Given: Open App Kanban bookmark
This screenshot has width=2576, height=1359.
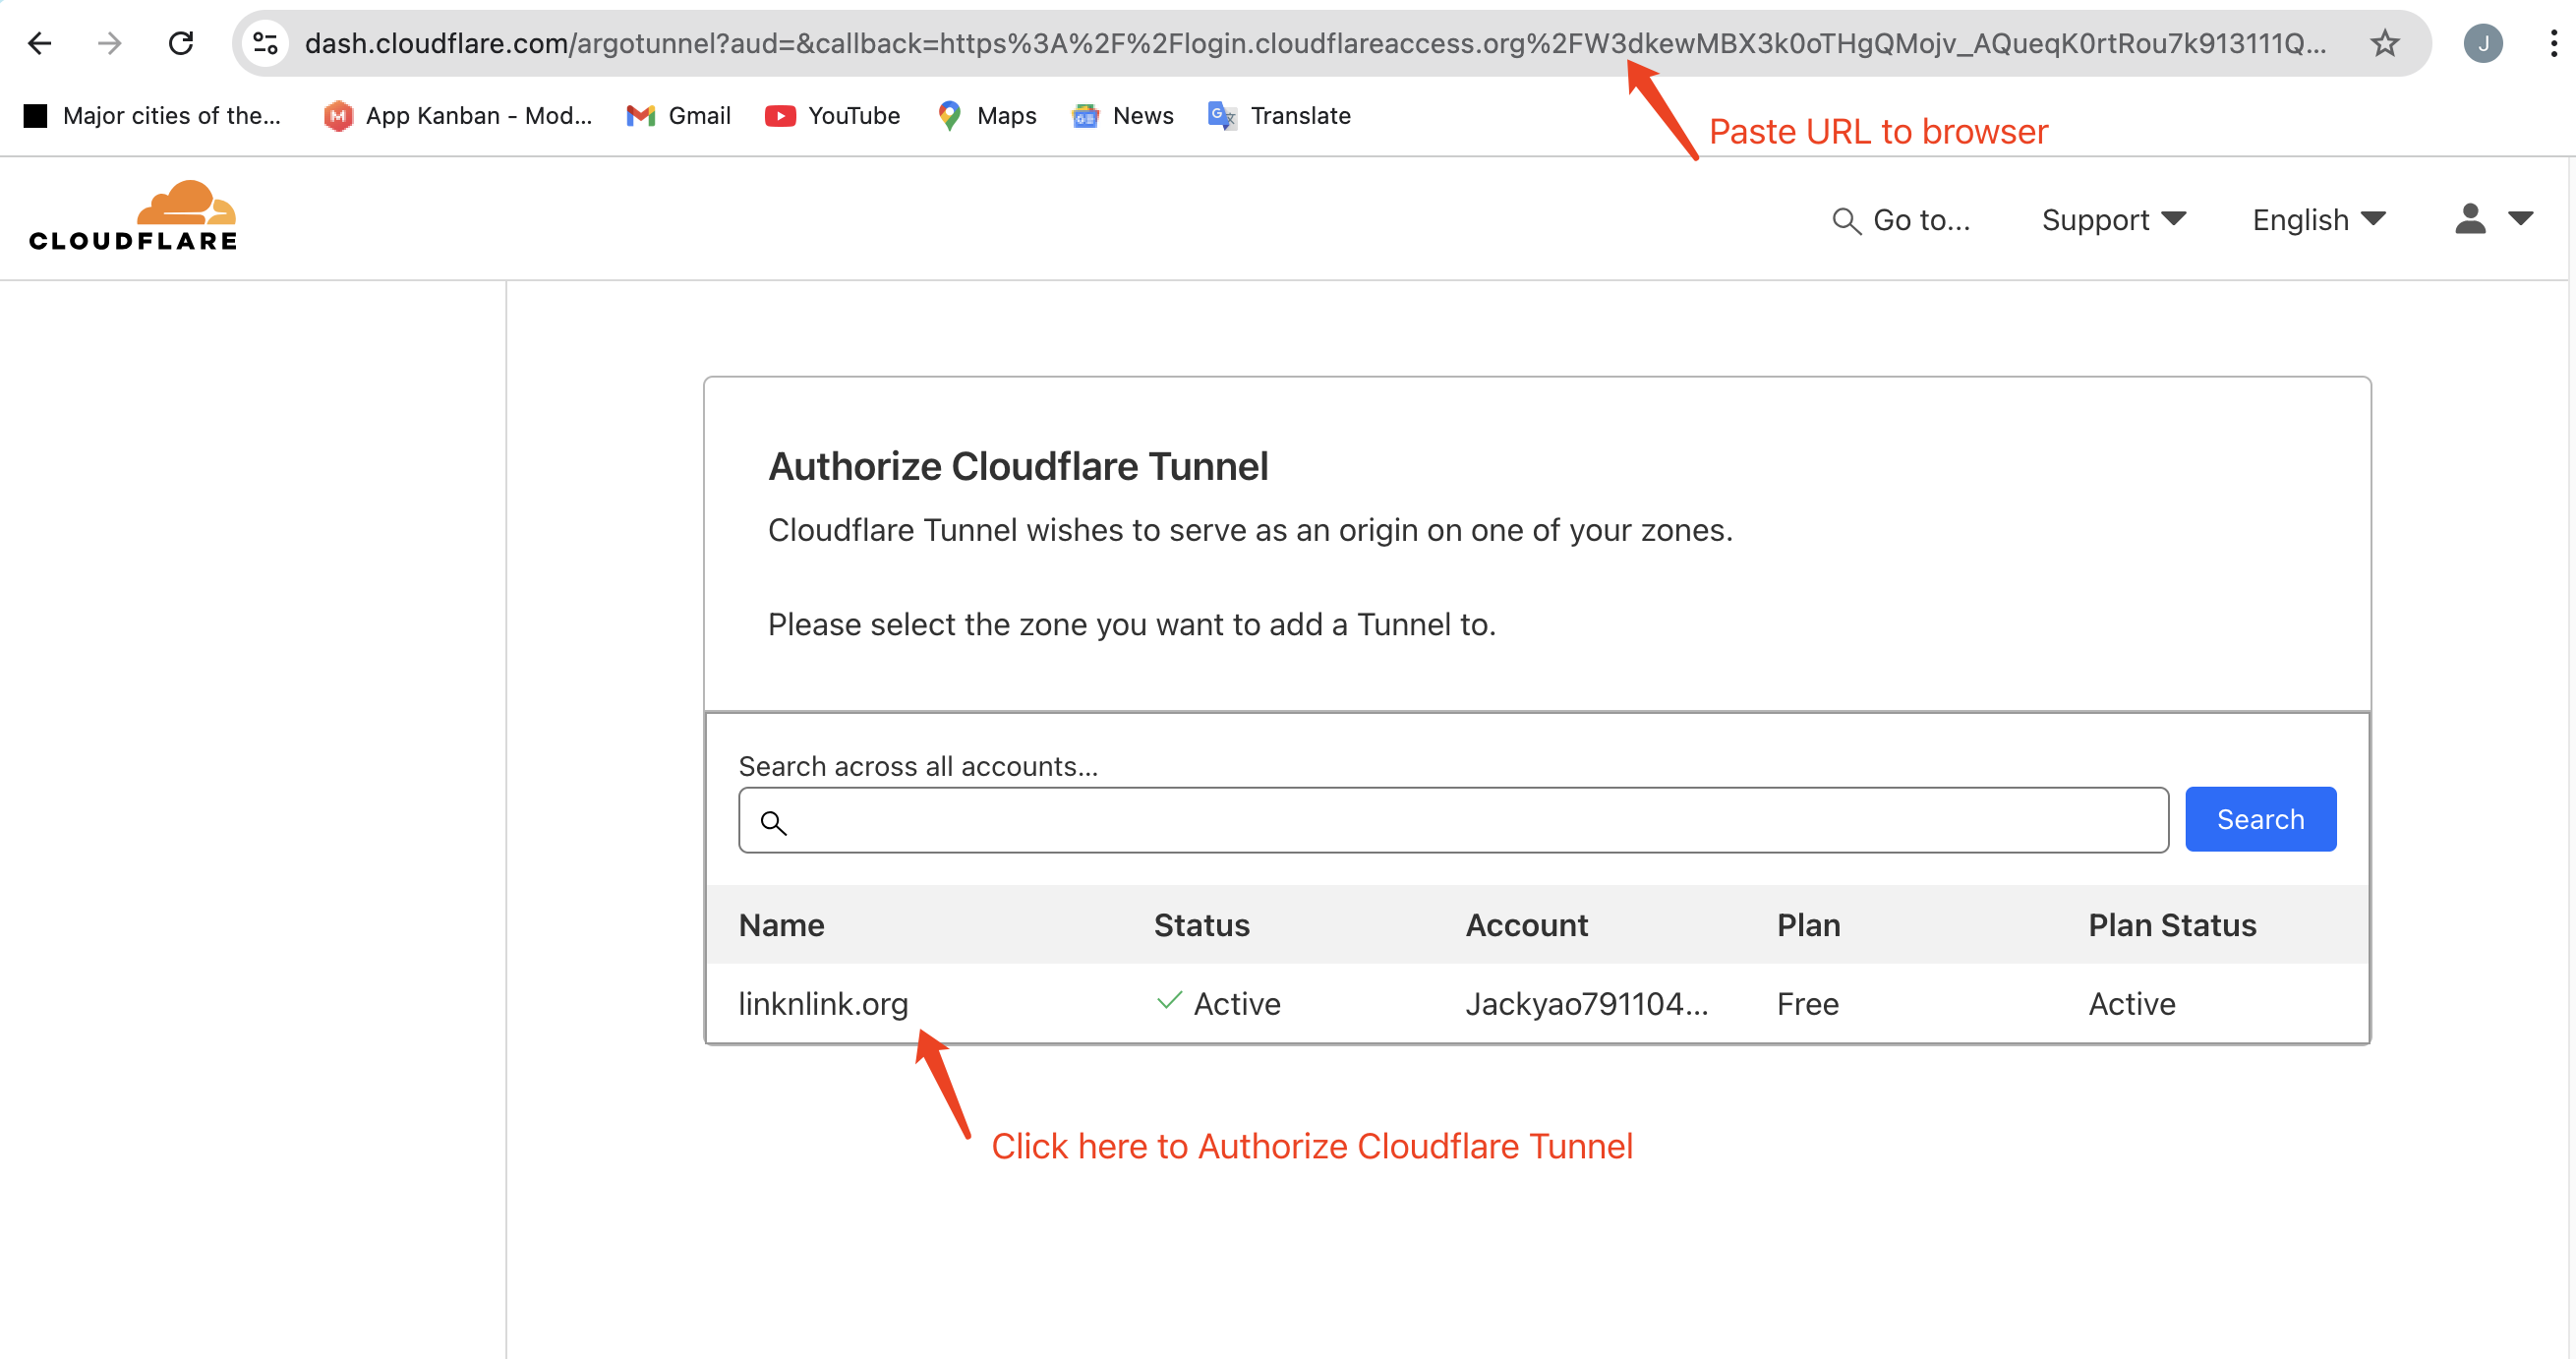Looking at the screenshot, I should click(x=458, y=116).
